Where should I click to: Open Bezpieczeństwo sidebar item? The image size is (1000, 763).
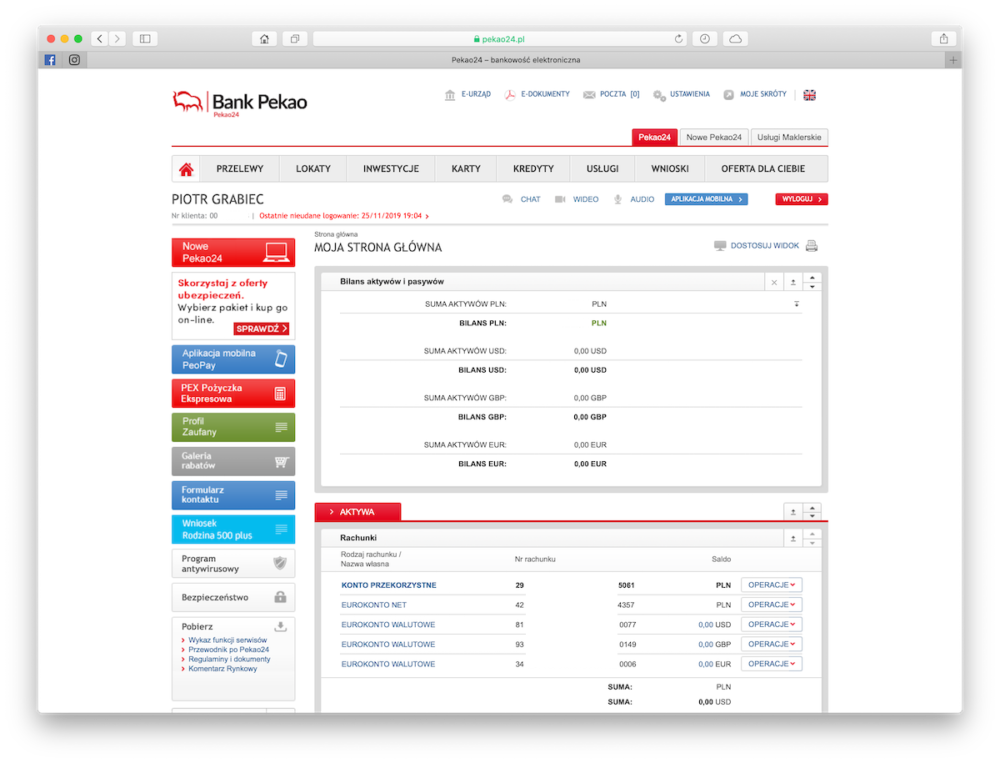(x=233, y=598)
